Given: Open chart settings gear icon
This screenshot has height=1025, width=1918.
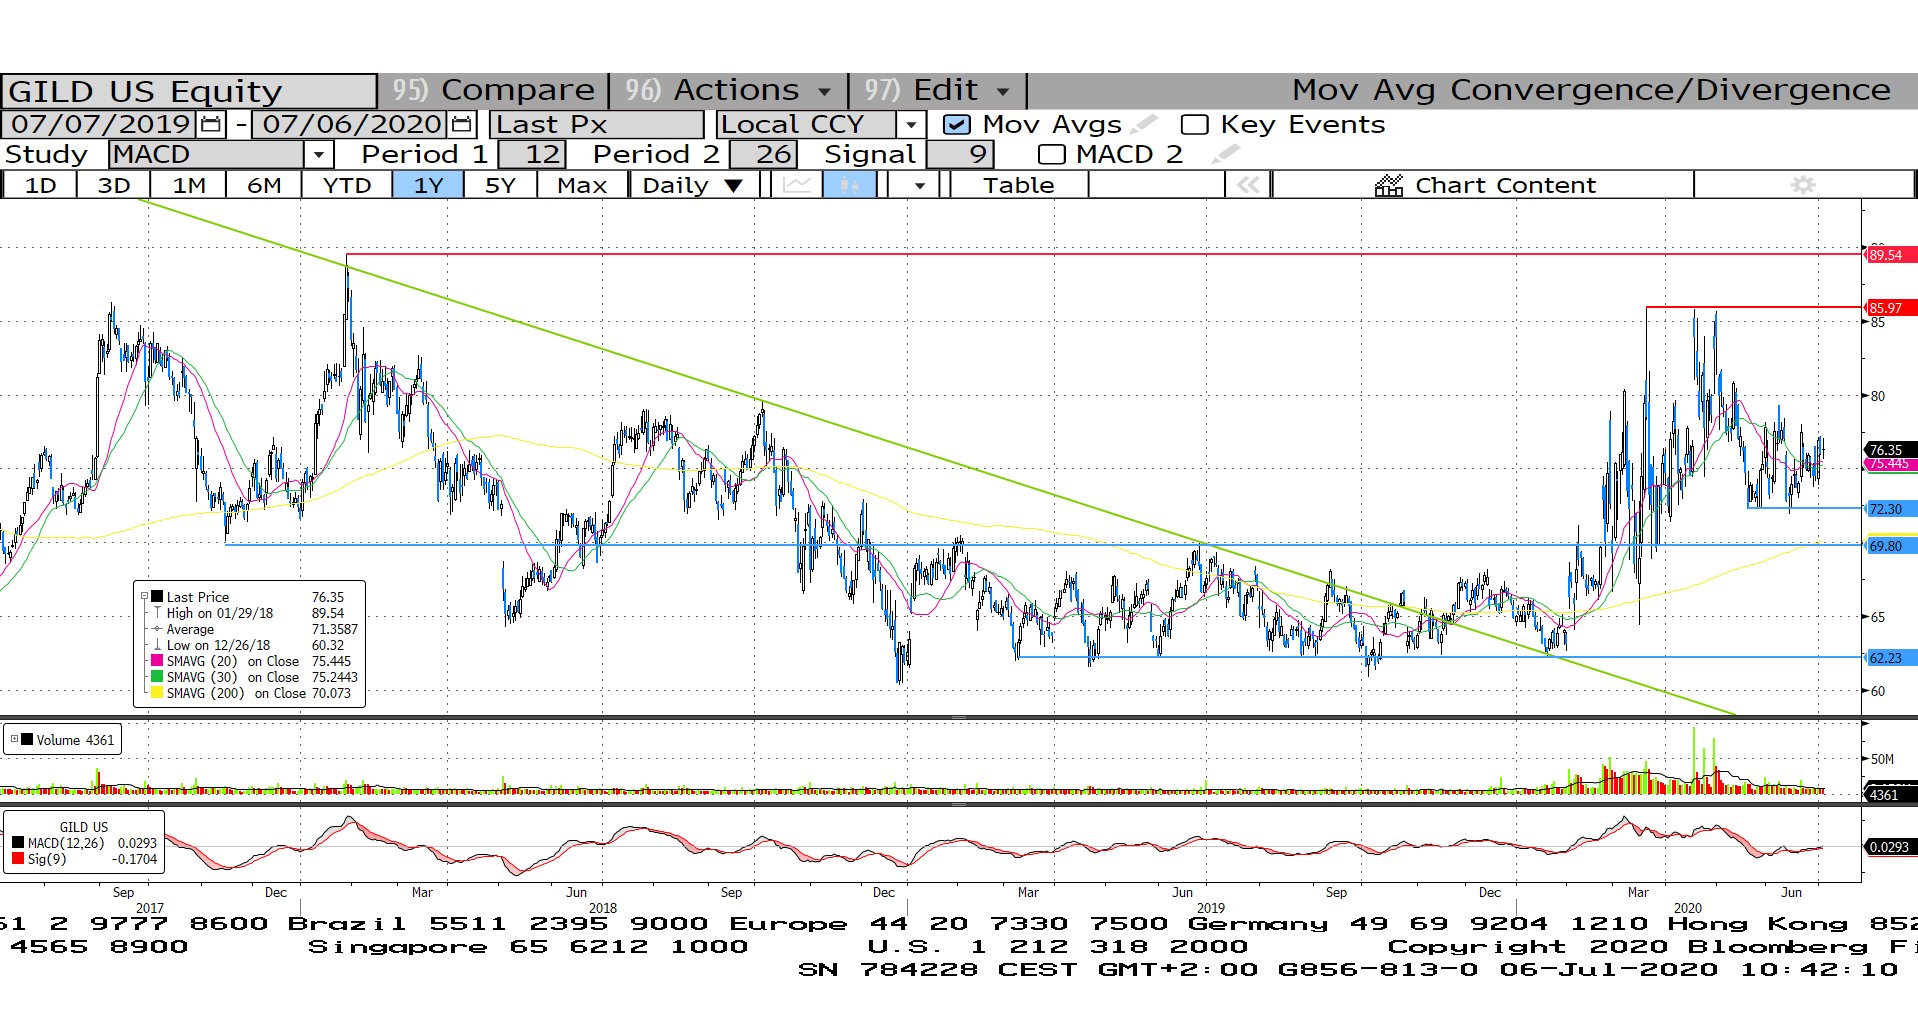Looking at the screenshot, I should pyautogui.click(x=1802, y=185).
